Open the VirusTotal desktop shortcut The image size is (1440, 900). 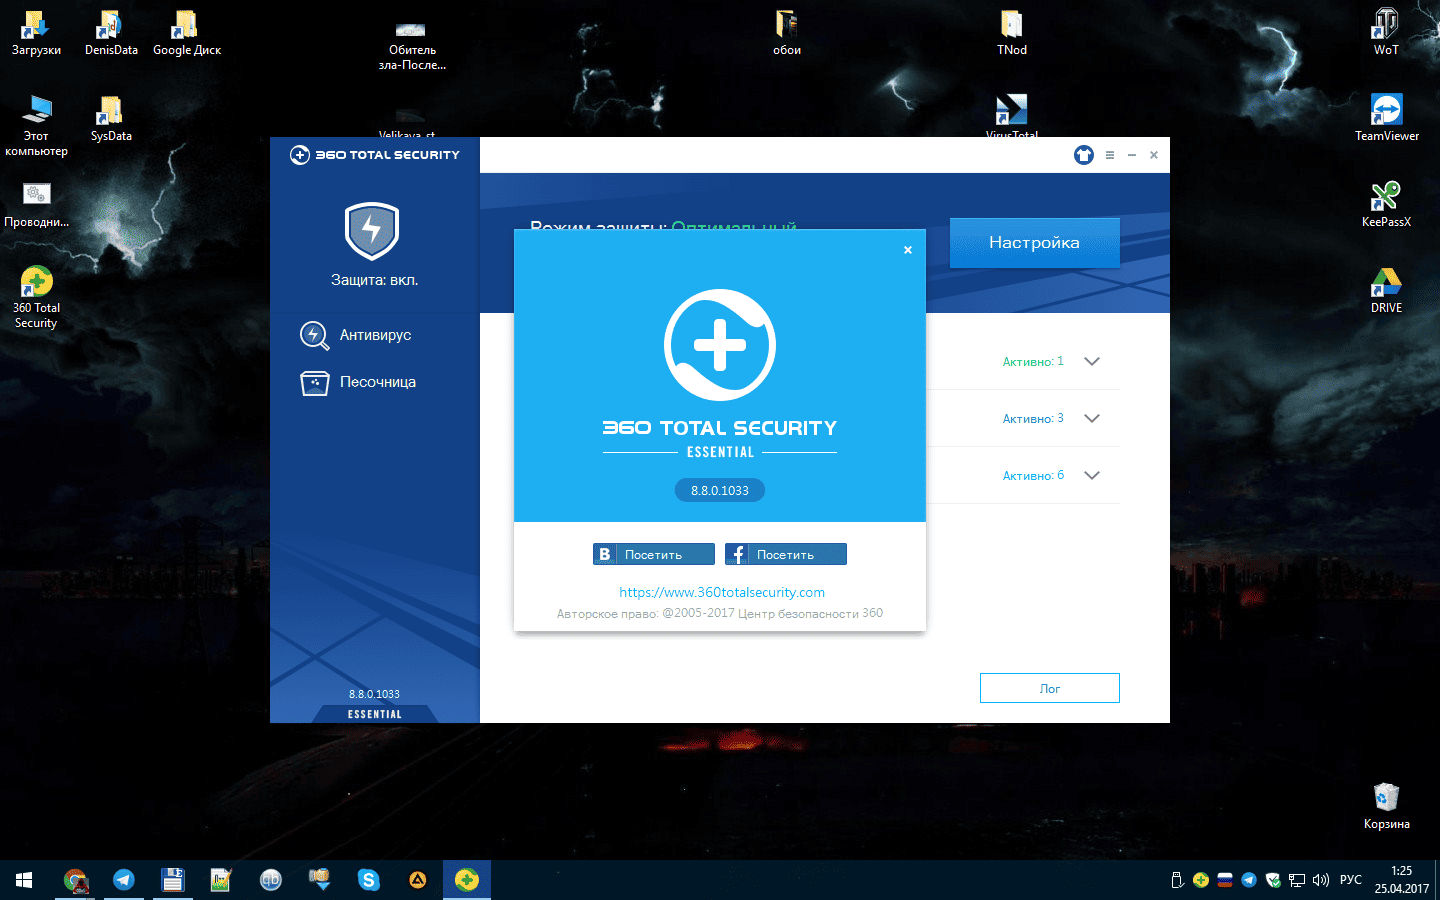click(x=1012, y=114)
